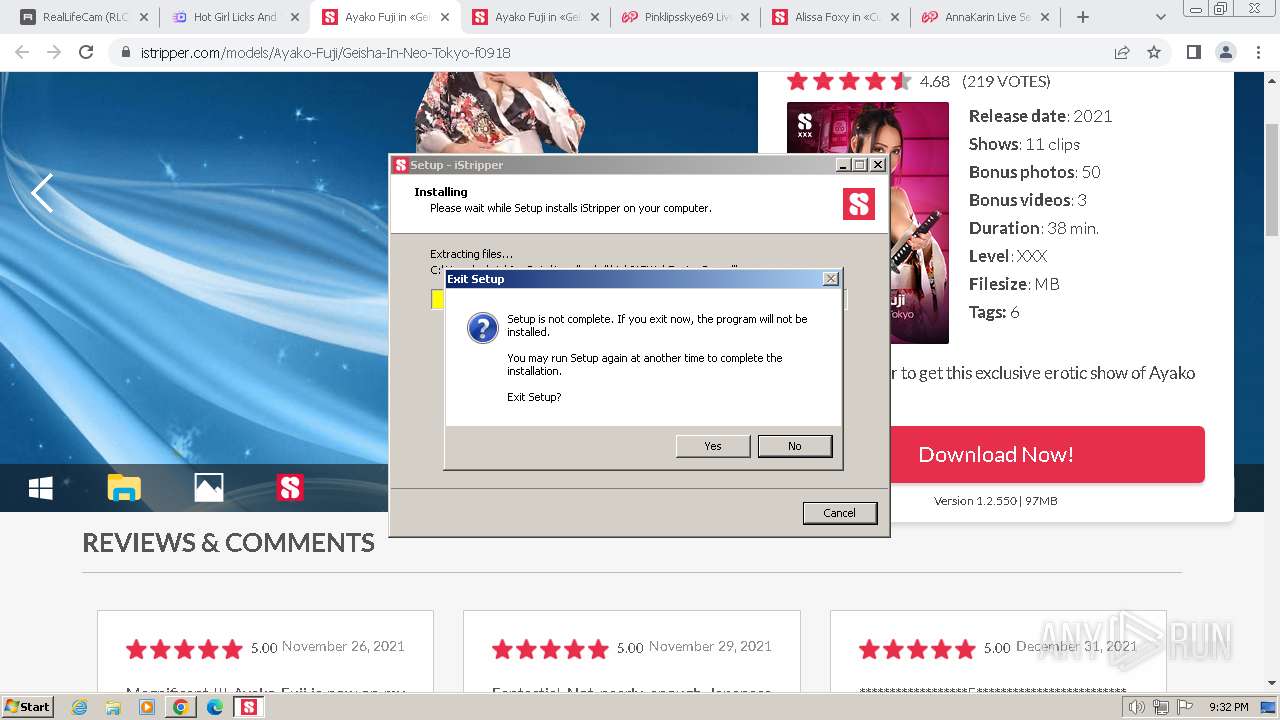This screenshot has height=720, width=1280.
Task: Click Cancel in the iStripper Setup window
Action: 840,513
